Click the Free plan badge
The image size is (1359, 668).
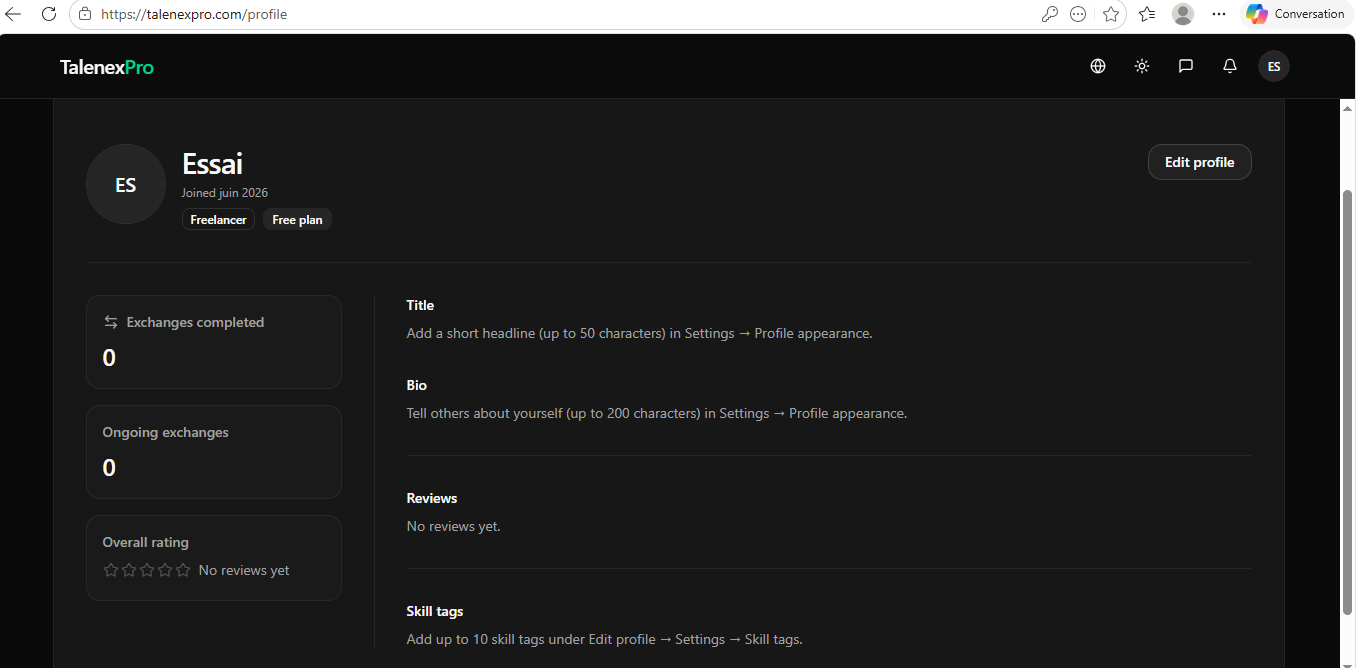[x=298, y=220]
